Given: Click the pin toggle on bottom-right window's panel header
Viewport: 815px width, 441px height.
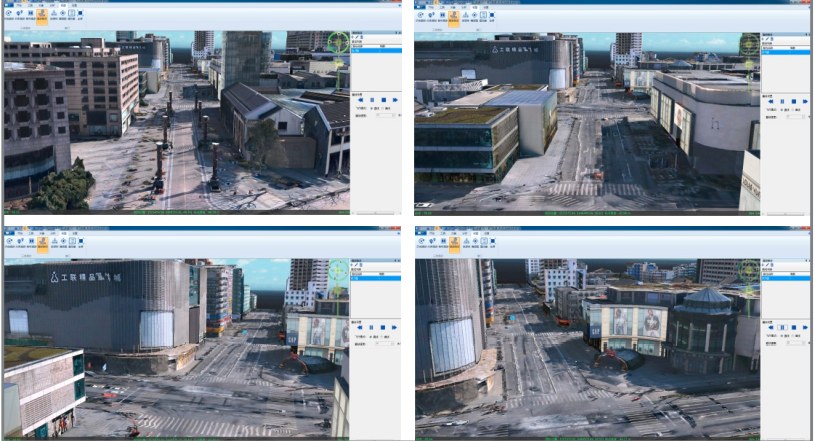Looking at the screenshot, I should pyautogui.click(x=806, y=260).
